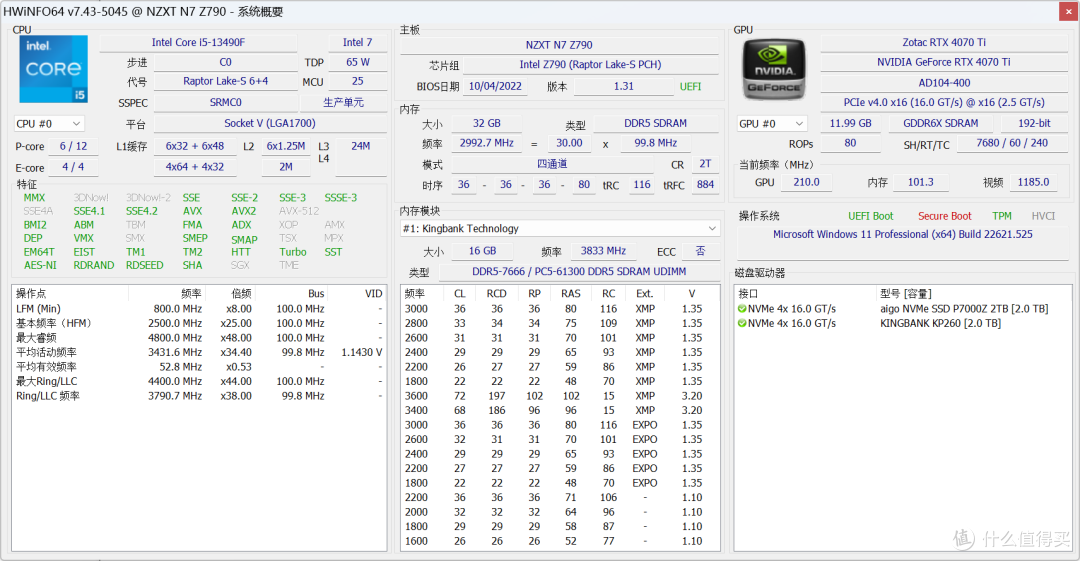
Task: Click the 3600 XMP timing row
Action: [x=560, y=396]
